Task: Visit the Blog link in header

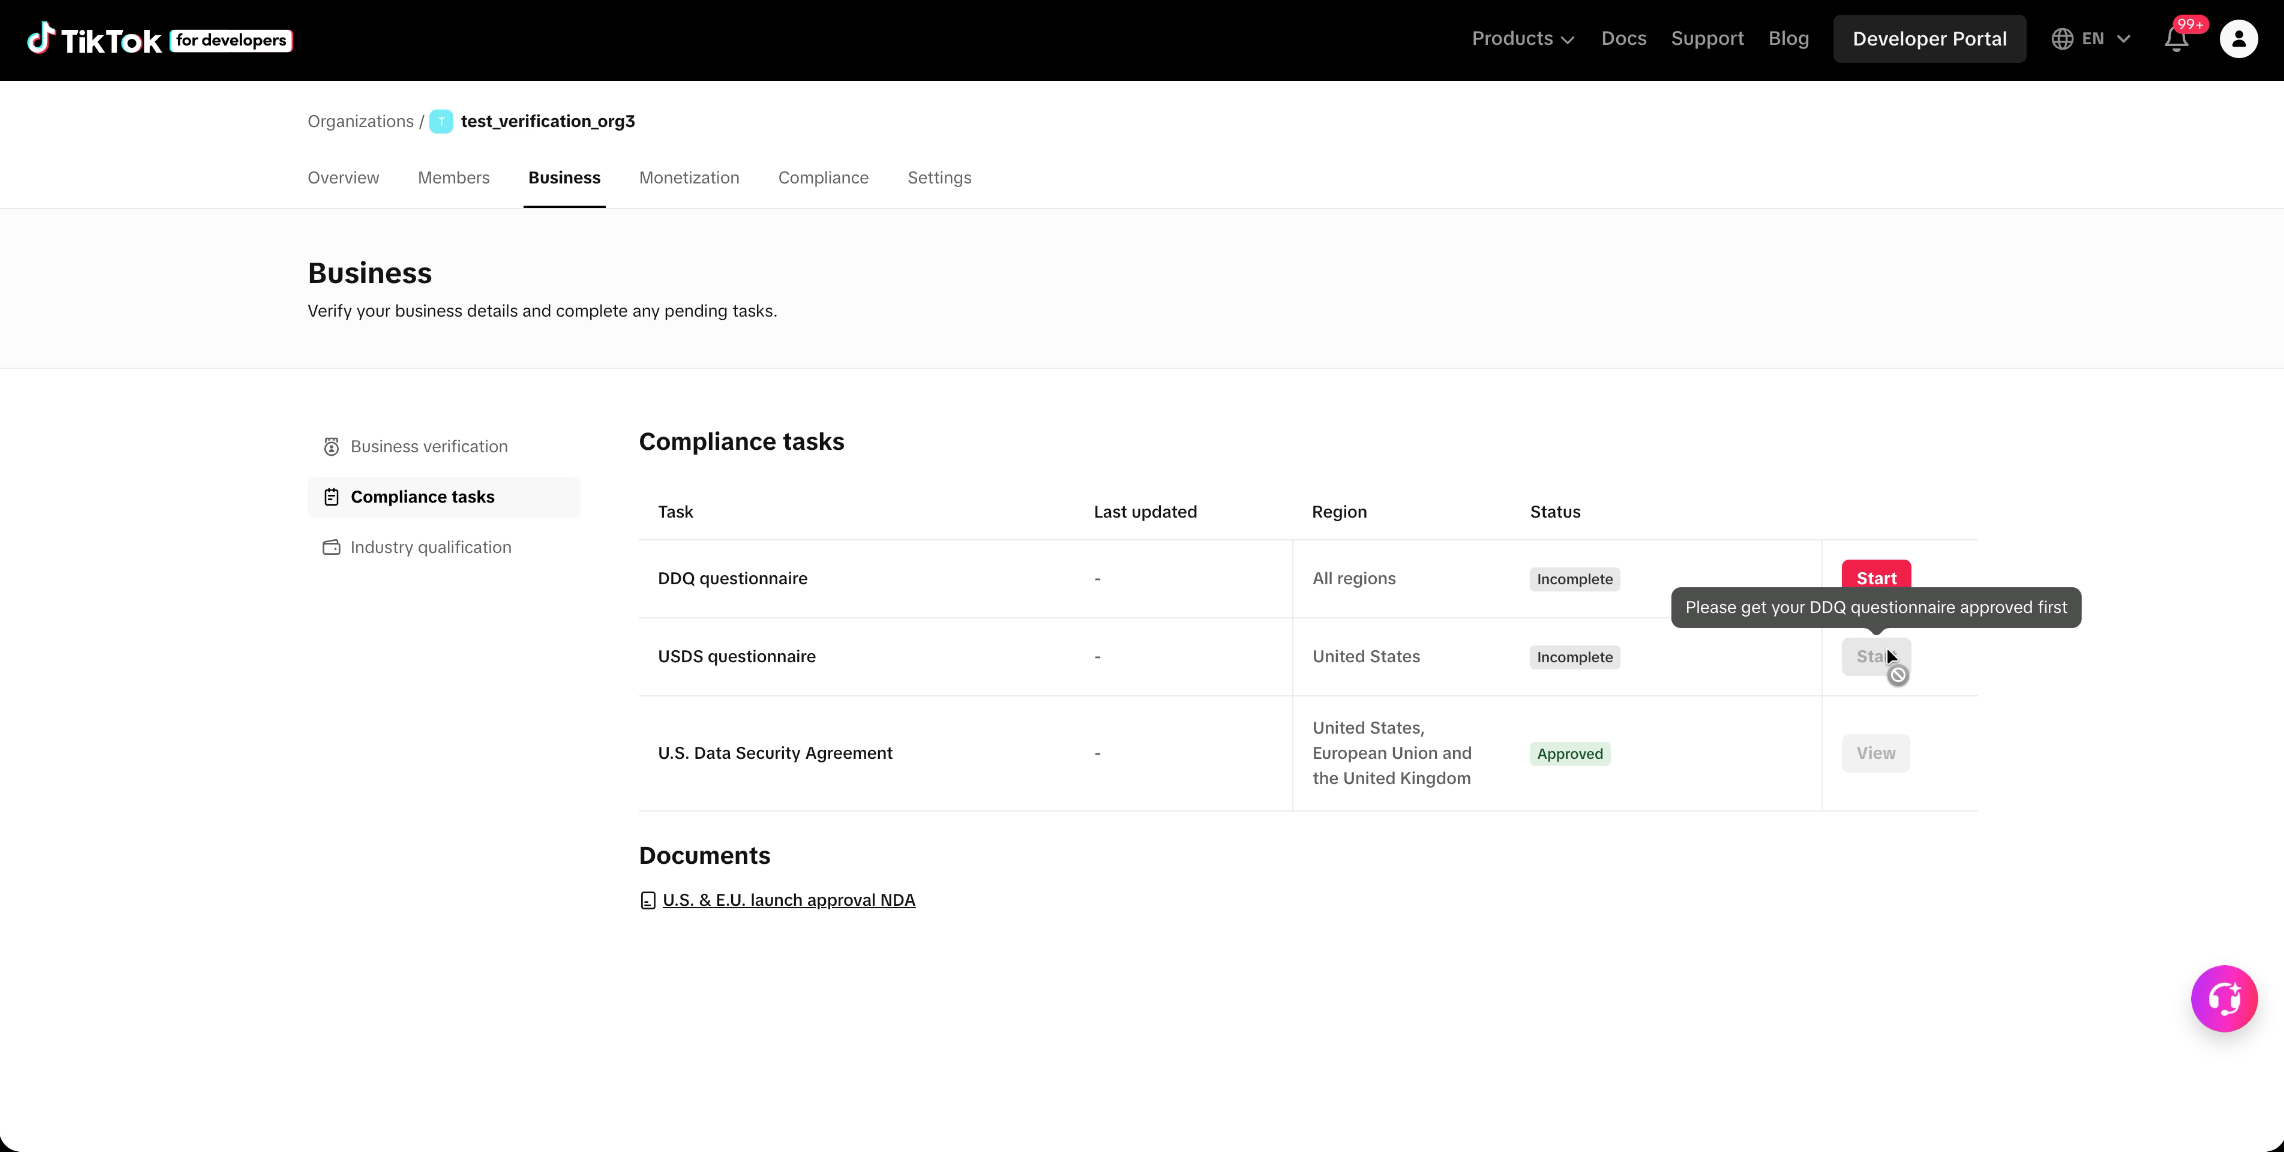Action: click(1788, 39)
